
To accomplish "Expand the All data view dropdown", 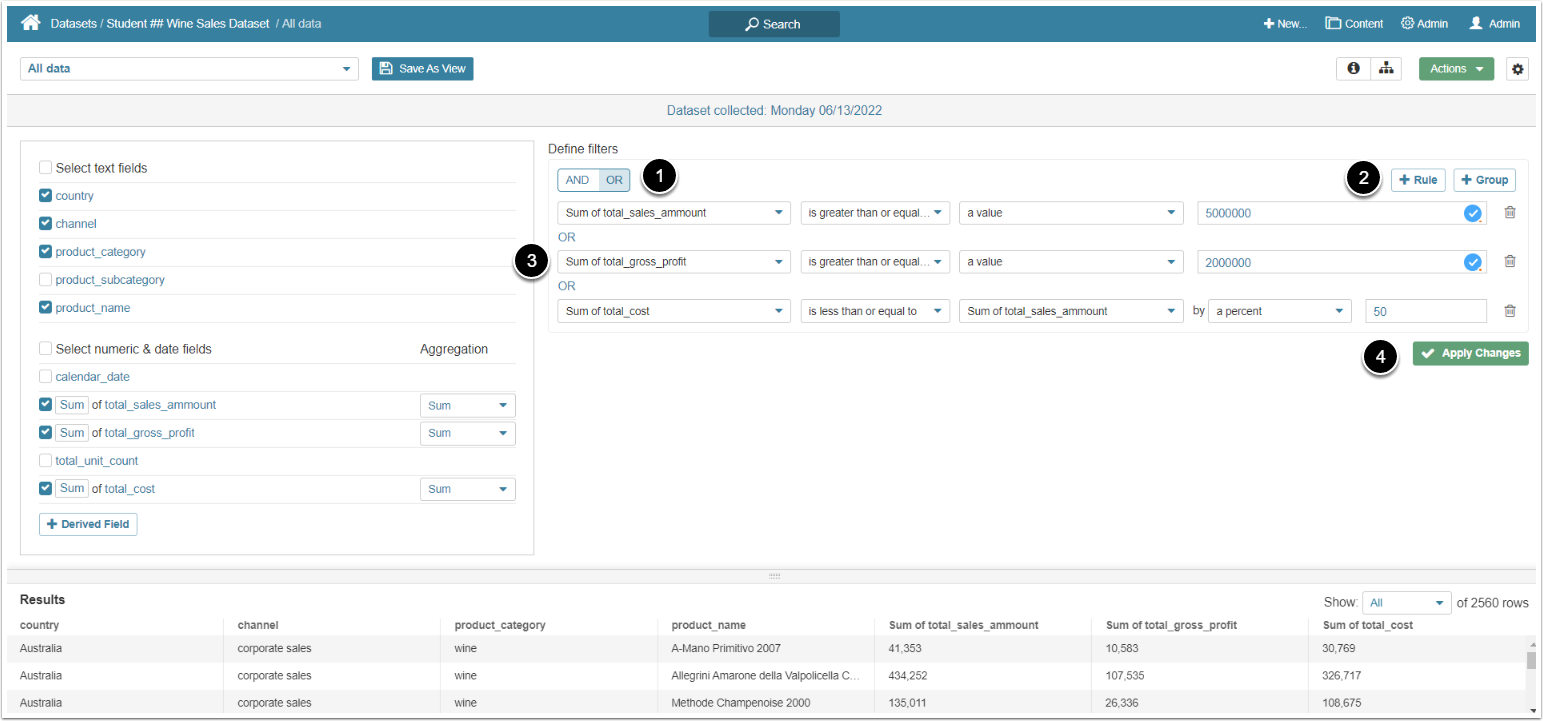I will click(189, 69).
